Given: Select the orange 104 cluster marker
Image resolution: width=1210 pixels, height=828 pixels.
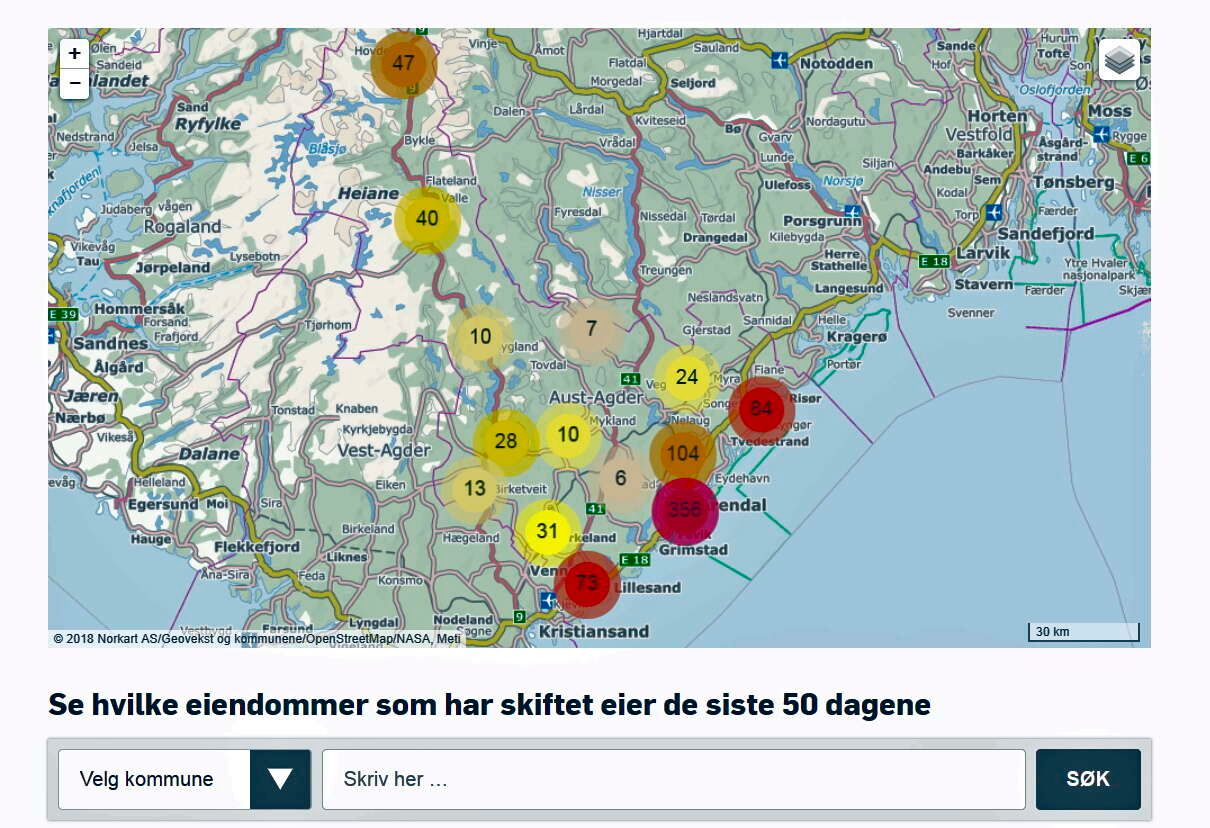Looking at the screenshot, I should pos(683,453).
